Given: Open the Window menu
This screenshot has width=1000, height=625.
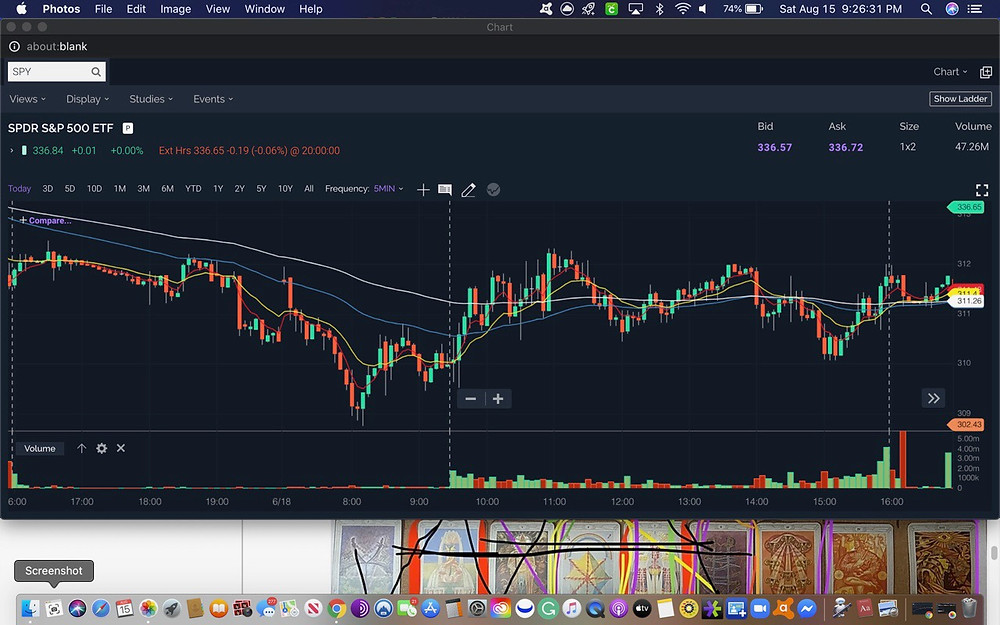Looking at the screenshot, I should 265,9.
